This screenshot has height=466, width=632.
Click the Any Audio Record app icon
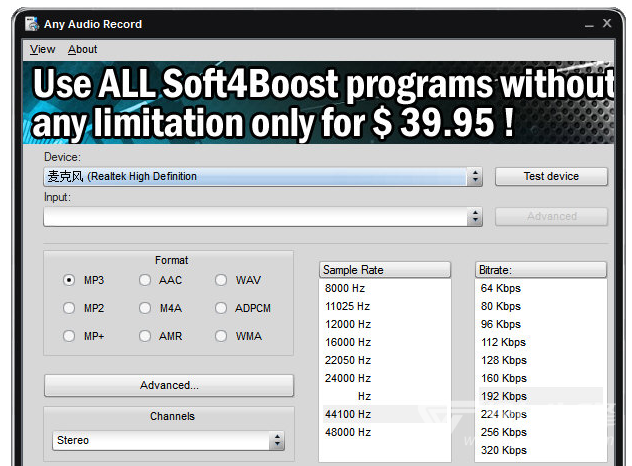31,24
